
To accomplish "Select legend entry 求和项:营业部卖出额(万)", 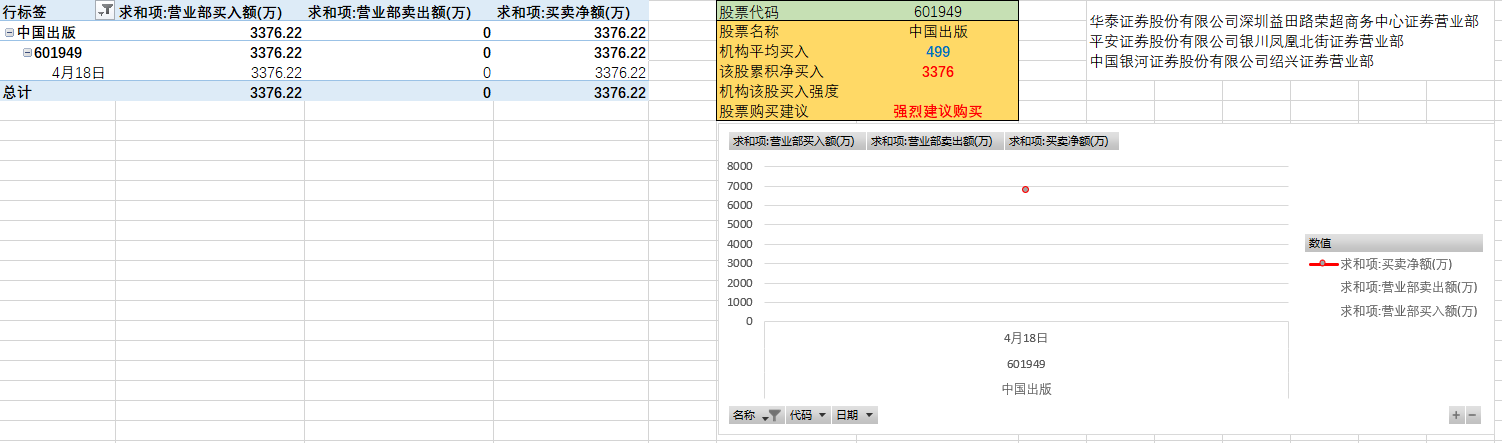I will click(x=1408, y=287).
